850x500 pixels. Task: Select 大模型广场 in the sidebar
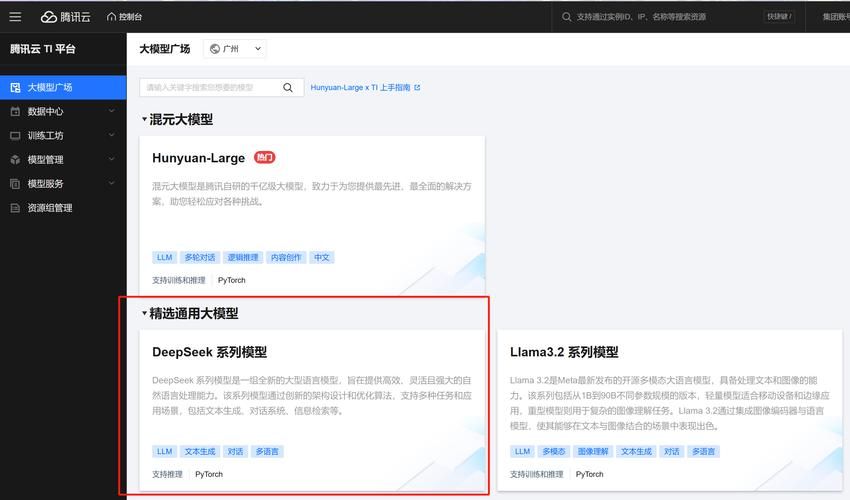(x=63, y=87)
